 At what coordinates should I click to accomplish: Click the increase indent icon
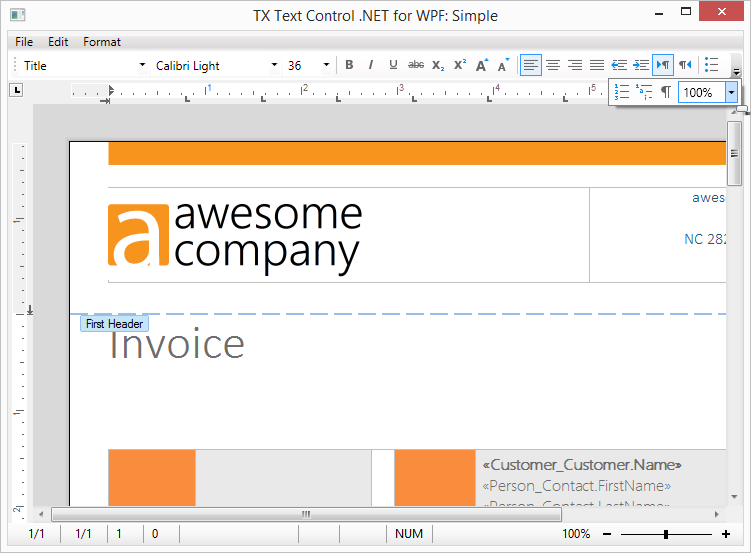(641, 65)
